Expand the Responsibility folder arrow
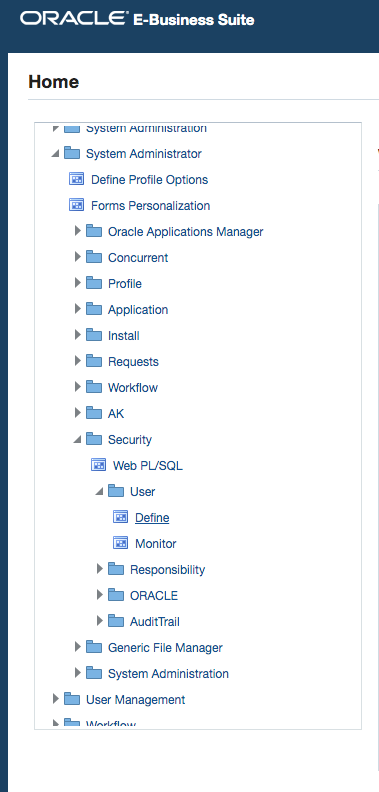The image size is (379, 792). point(100,569)
